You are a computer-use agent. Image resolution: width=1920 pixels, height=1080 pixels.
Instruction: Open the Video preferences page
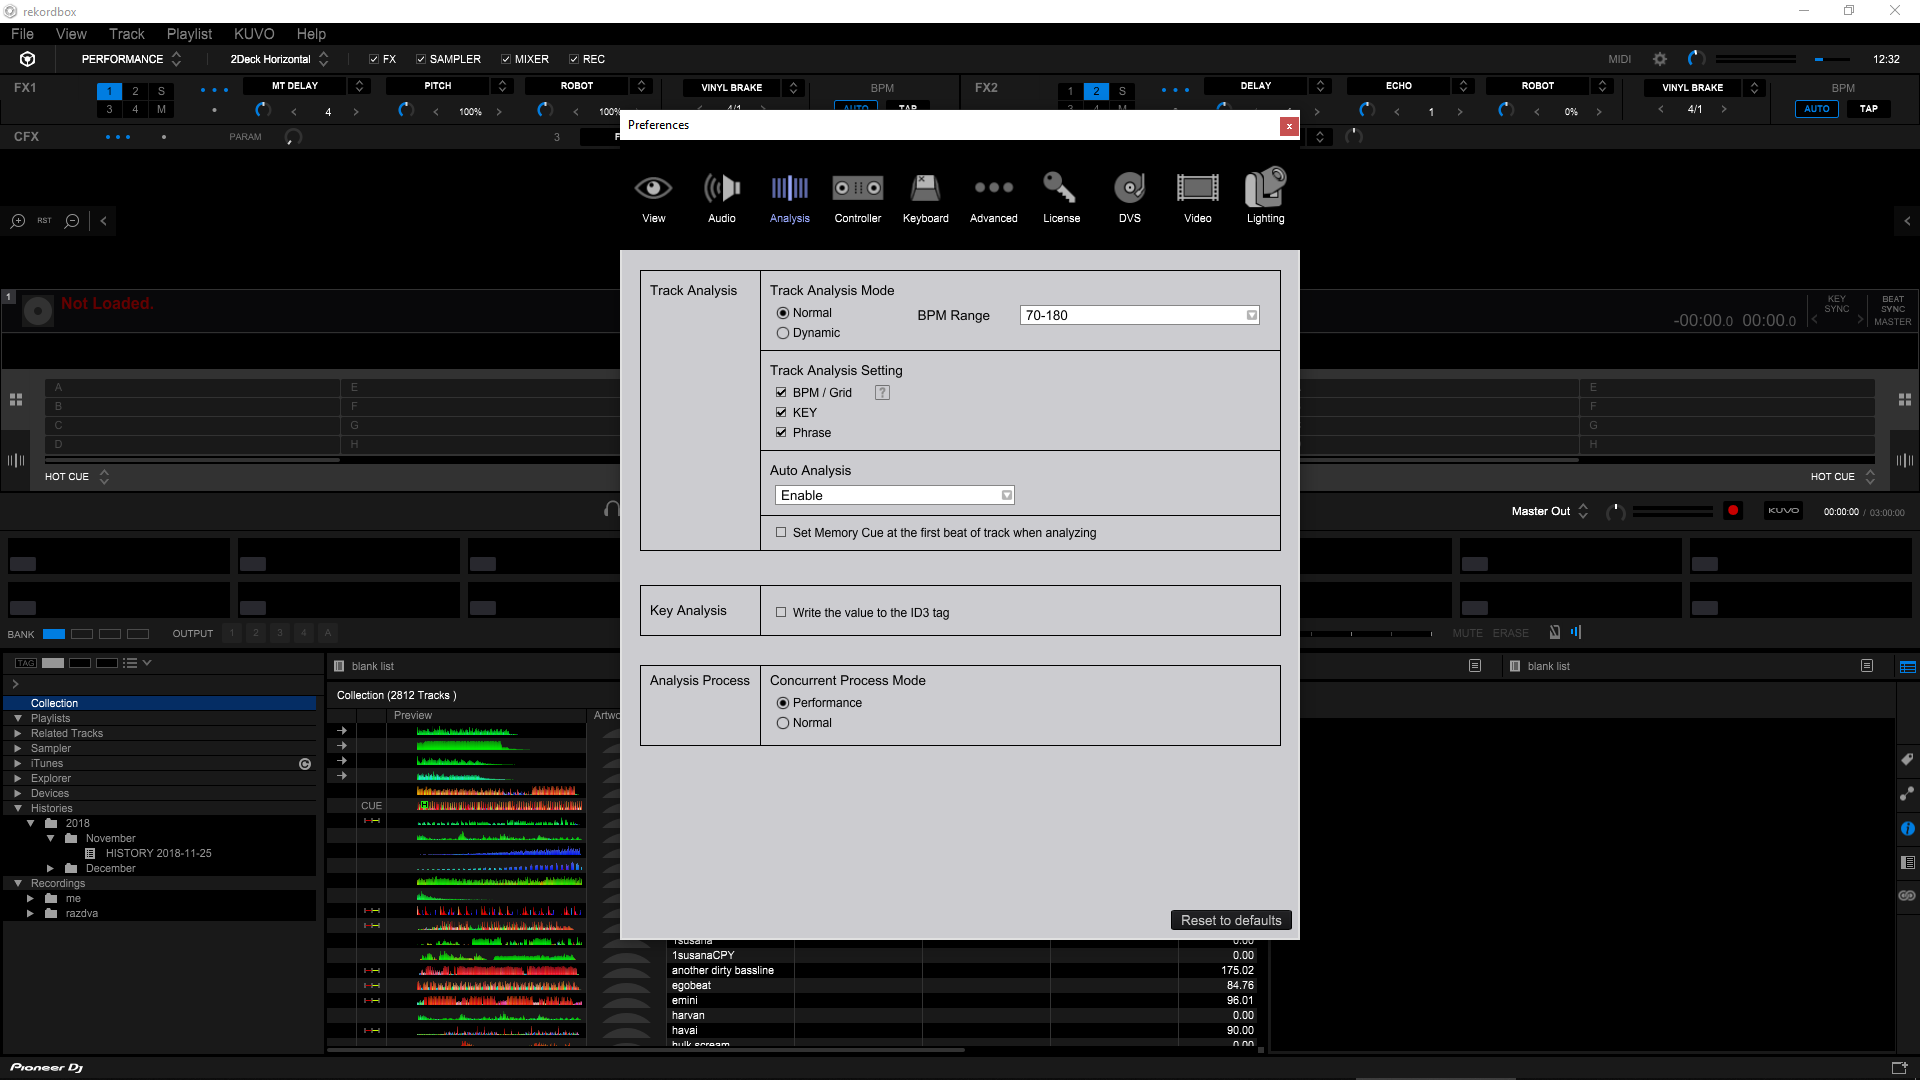(x=1197, y=196)
